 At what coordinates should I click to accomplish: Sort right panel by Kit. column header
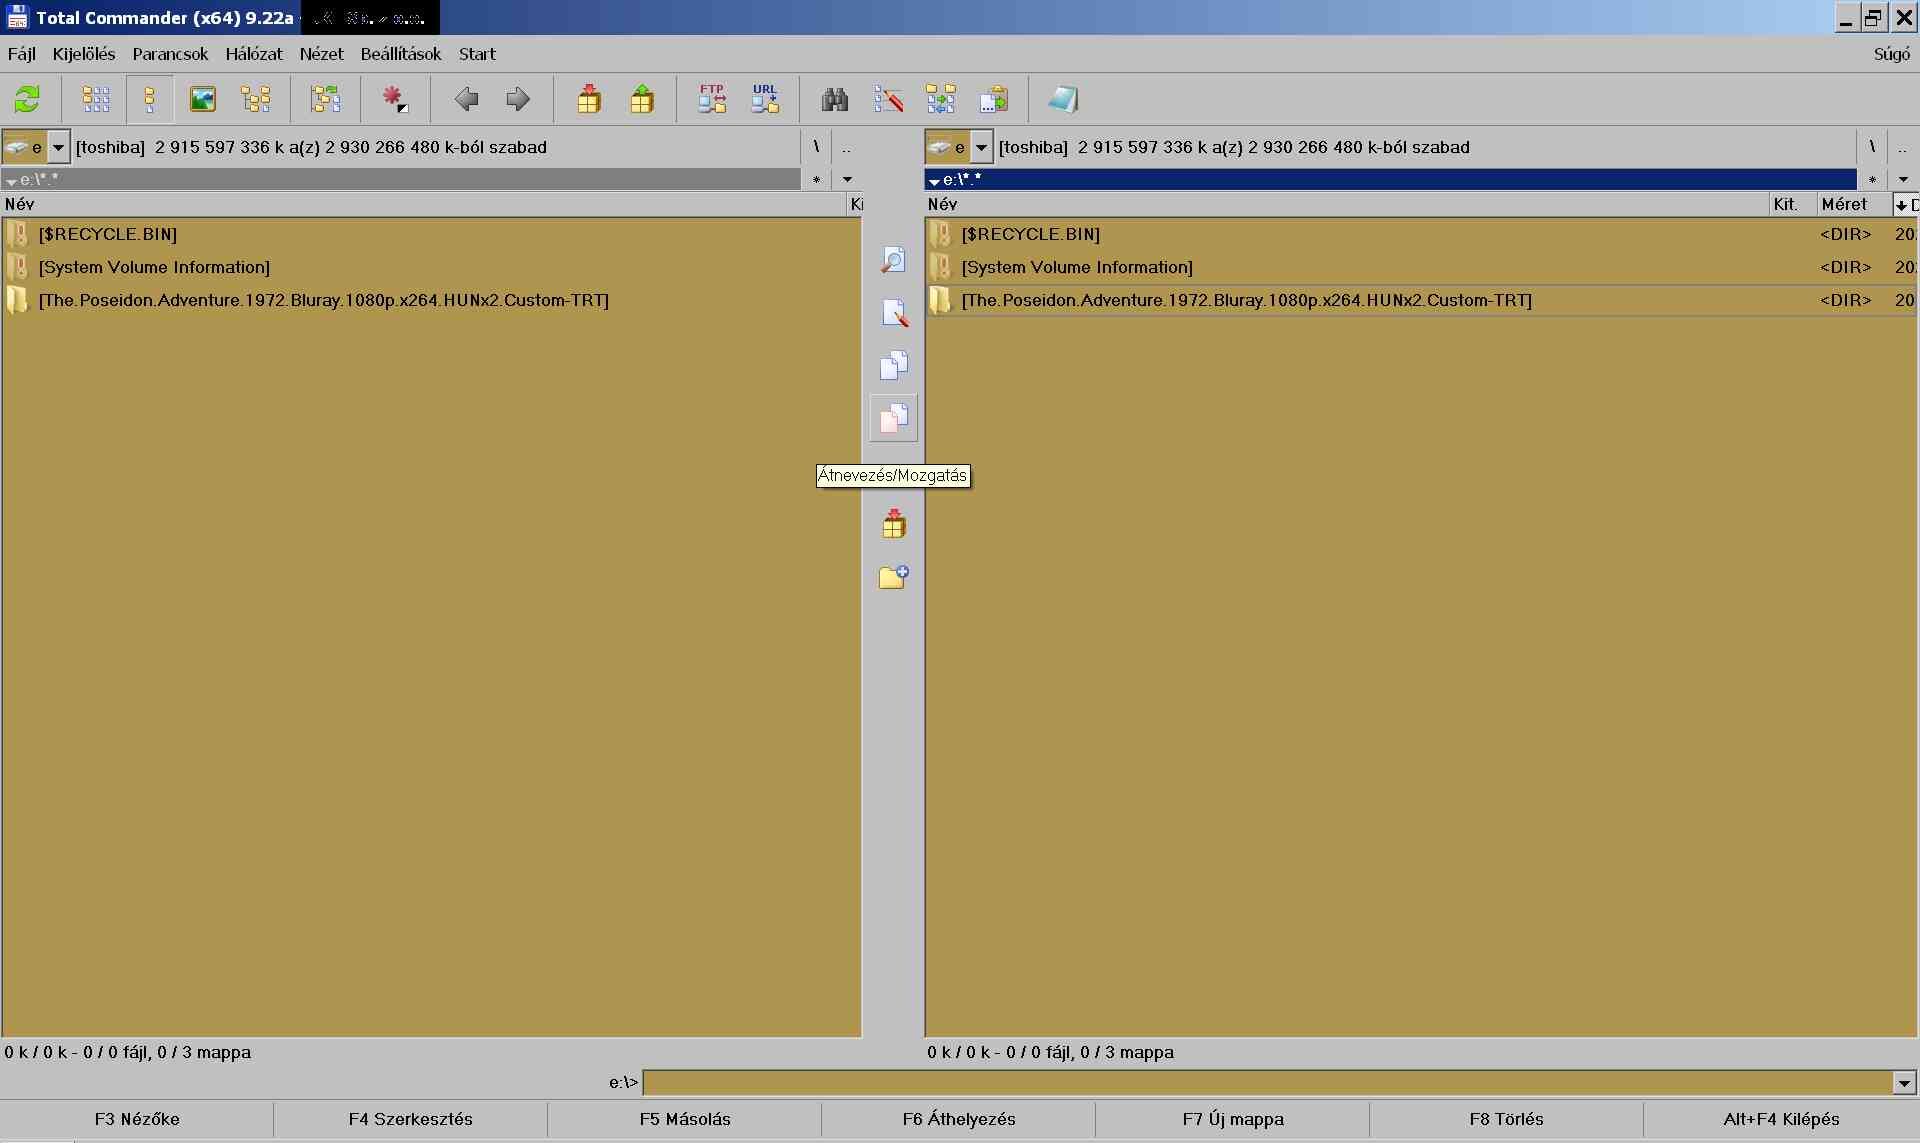(1792, 204)
